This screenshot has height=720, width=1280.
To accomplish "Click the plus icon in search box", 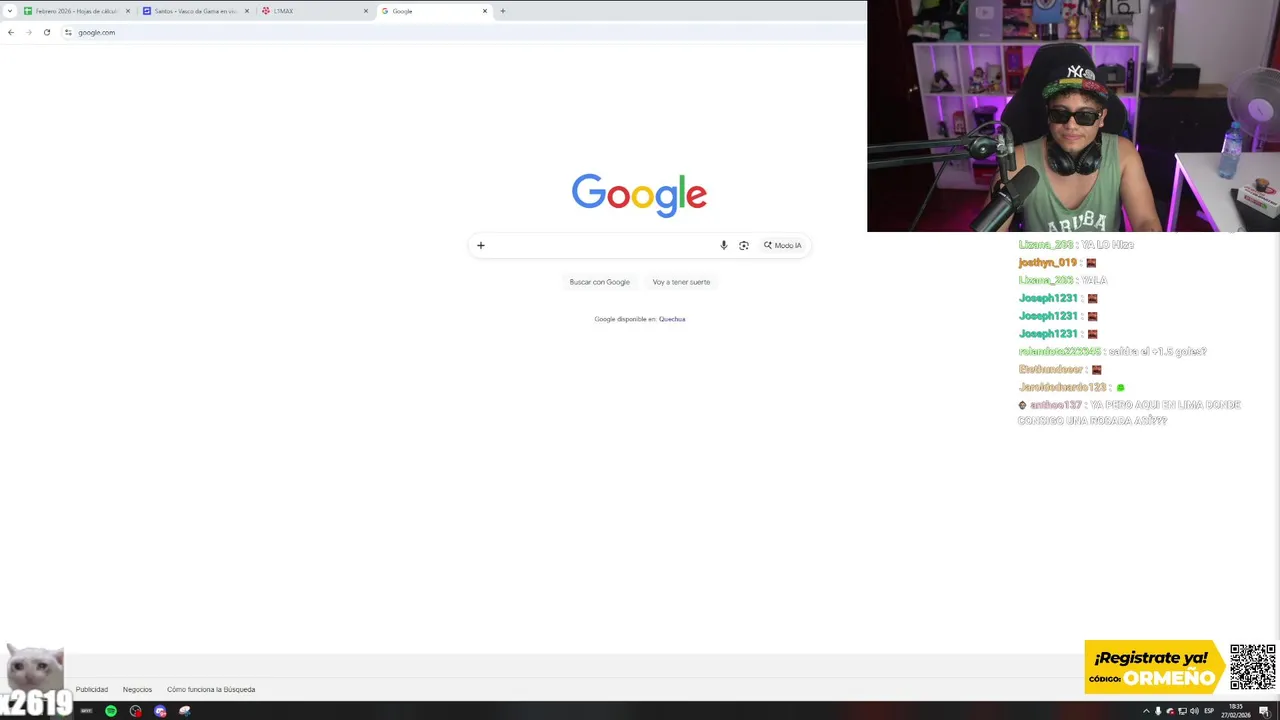I will (x=481, y=245).
